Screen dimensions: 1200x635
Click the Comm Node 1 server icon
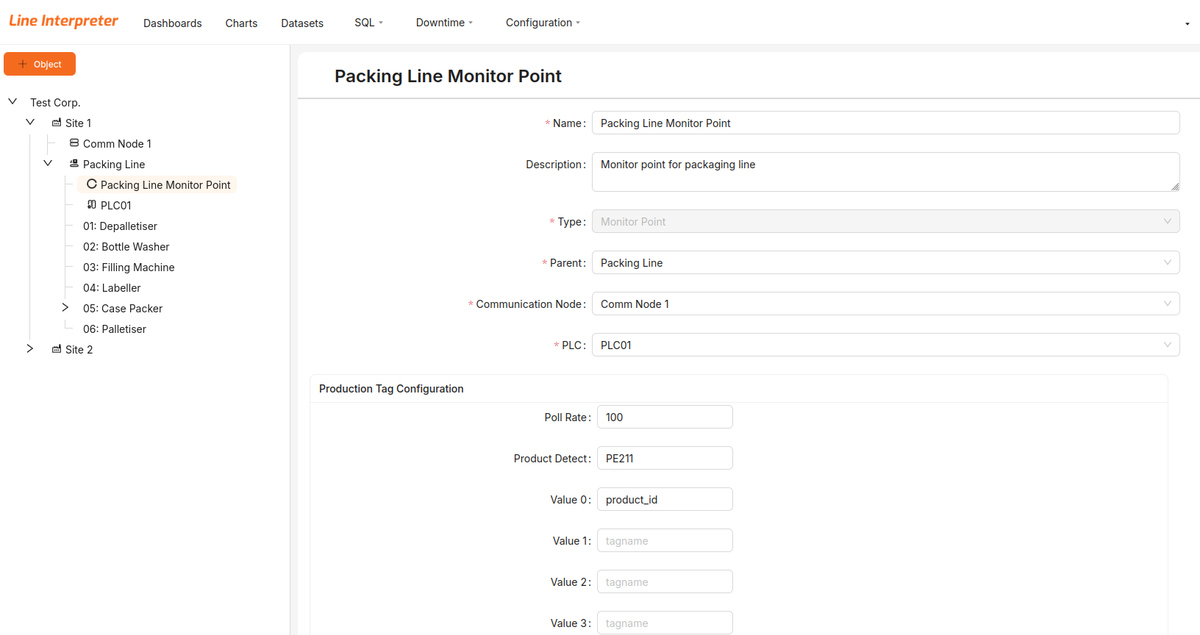[74, 143]
